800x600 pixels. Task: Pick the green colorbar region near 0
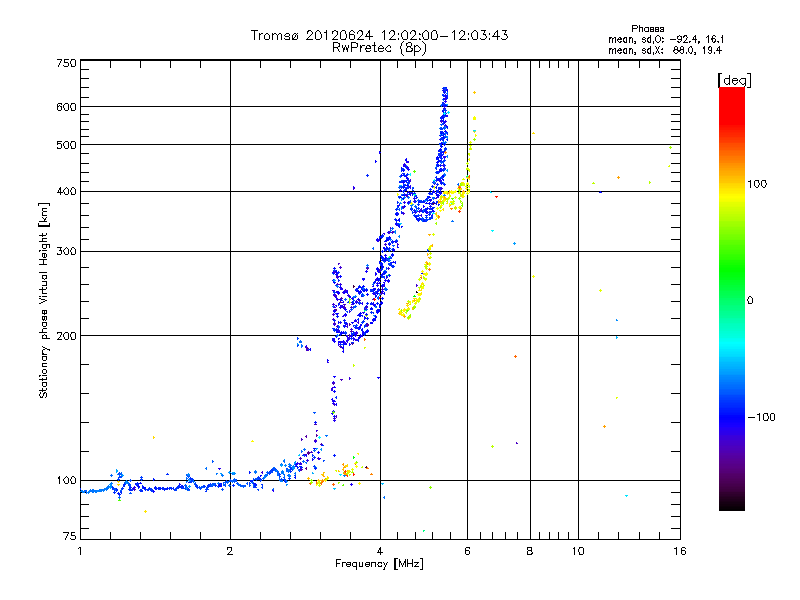pos(731,299)
